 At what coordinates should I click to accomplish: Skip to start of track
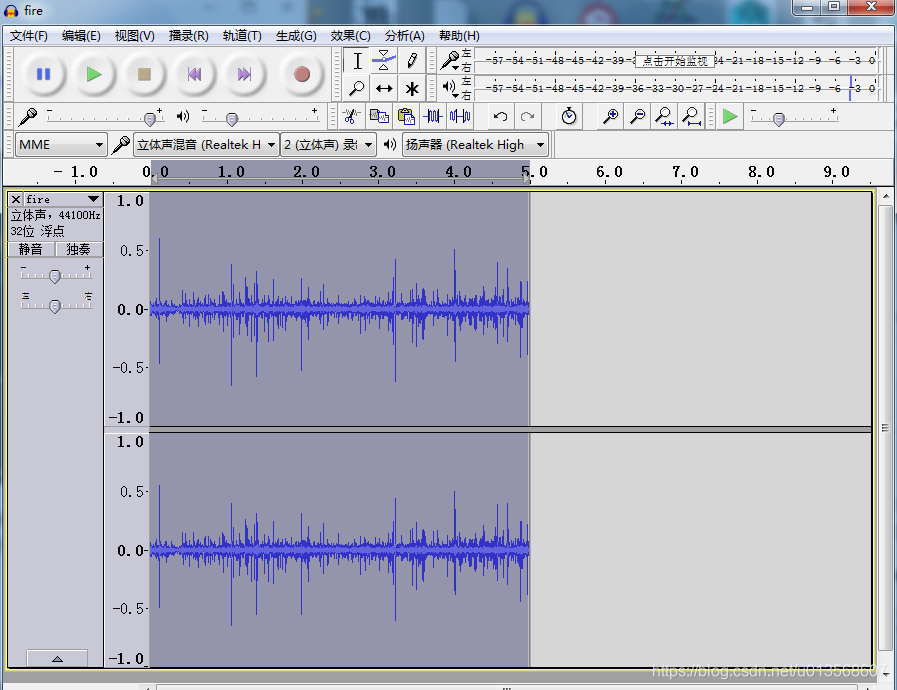pos(195,74)
